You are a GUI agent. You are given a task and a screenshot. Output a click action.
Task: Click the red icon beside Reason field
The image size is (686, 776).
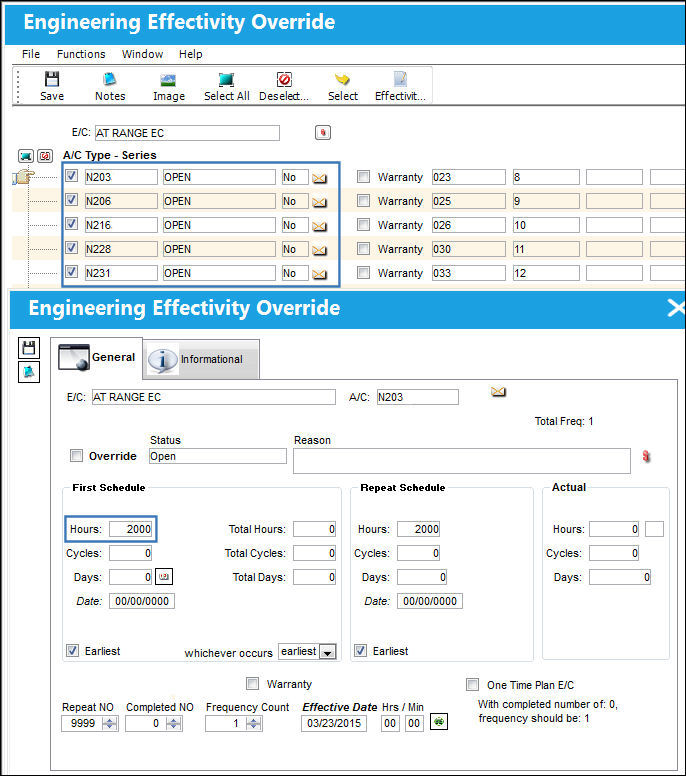(646, 456)
